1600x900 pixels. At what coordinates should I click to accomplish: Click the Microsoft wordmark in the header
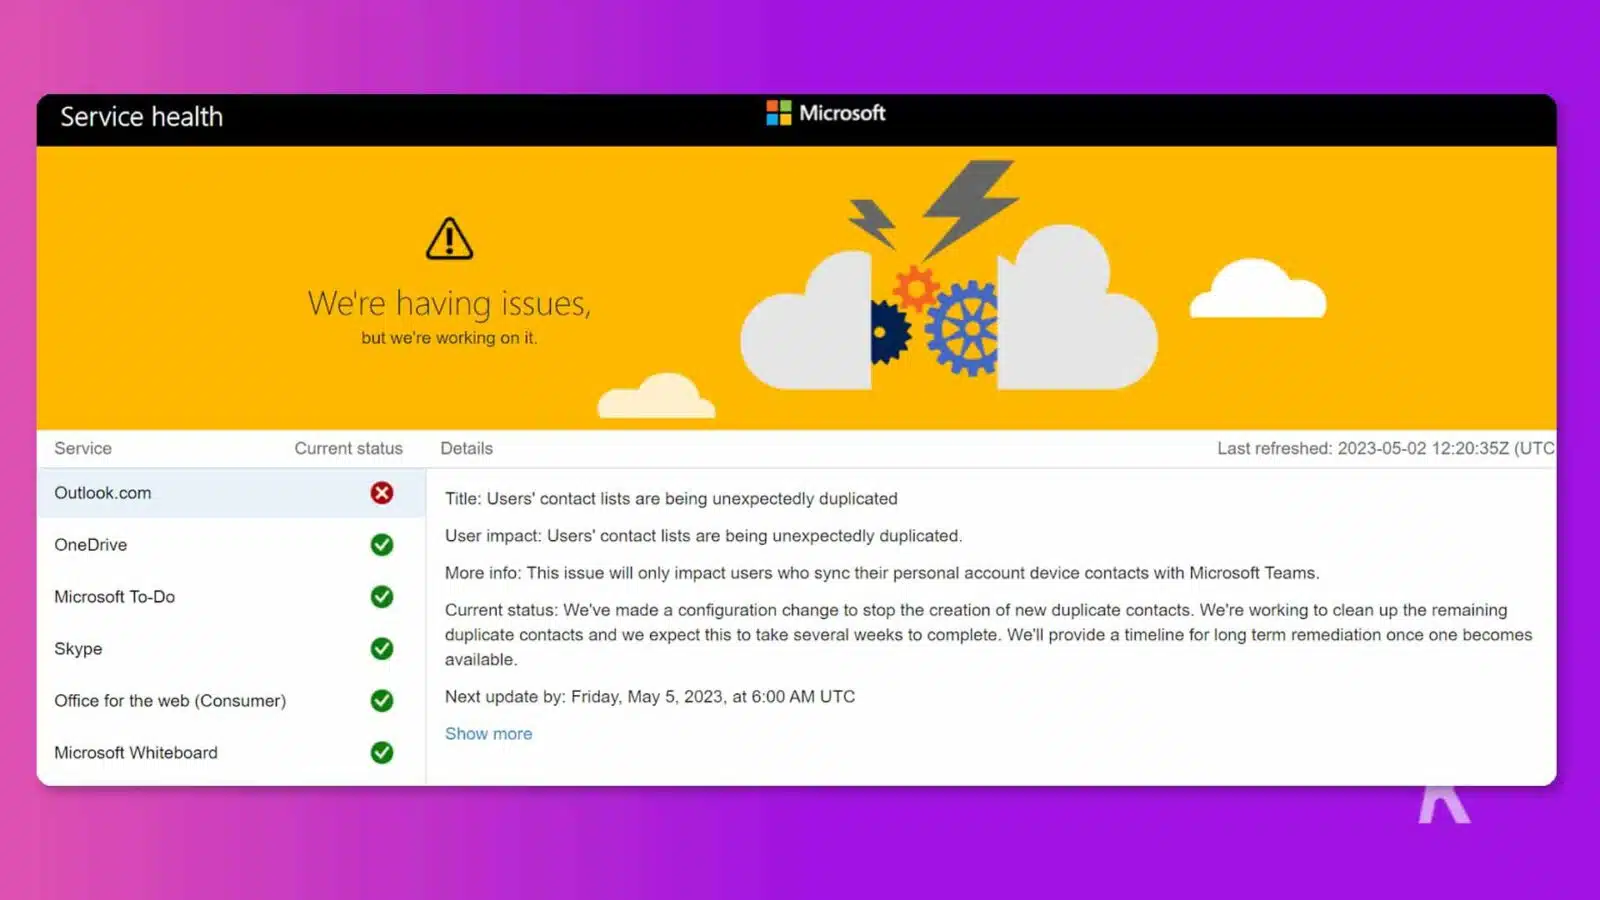click(x=842, y=113)
